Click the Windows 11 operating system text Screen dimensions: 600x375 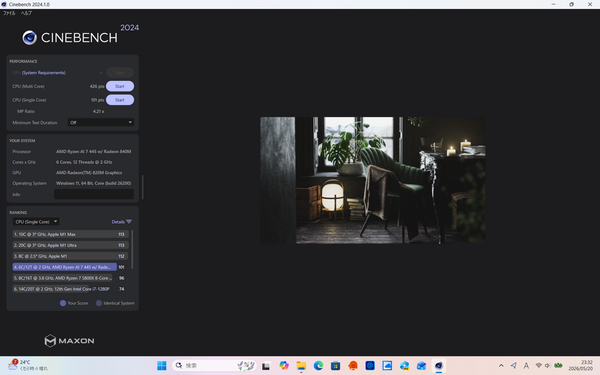point(94,183)
